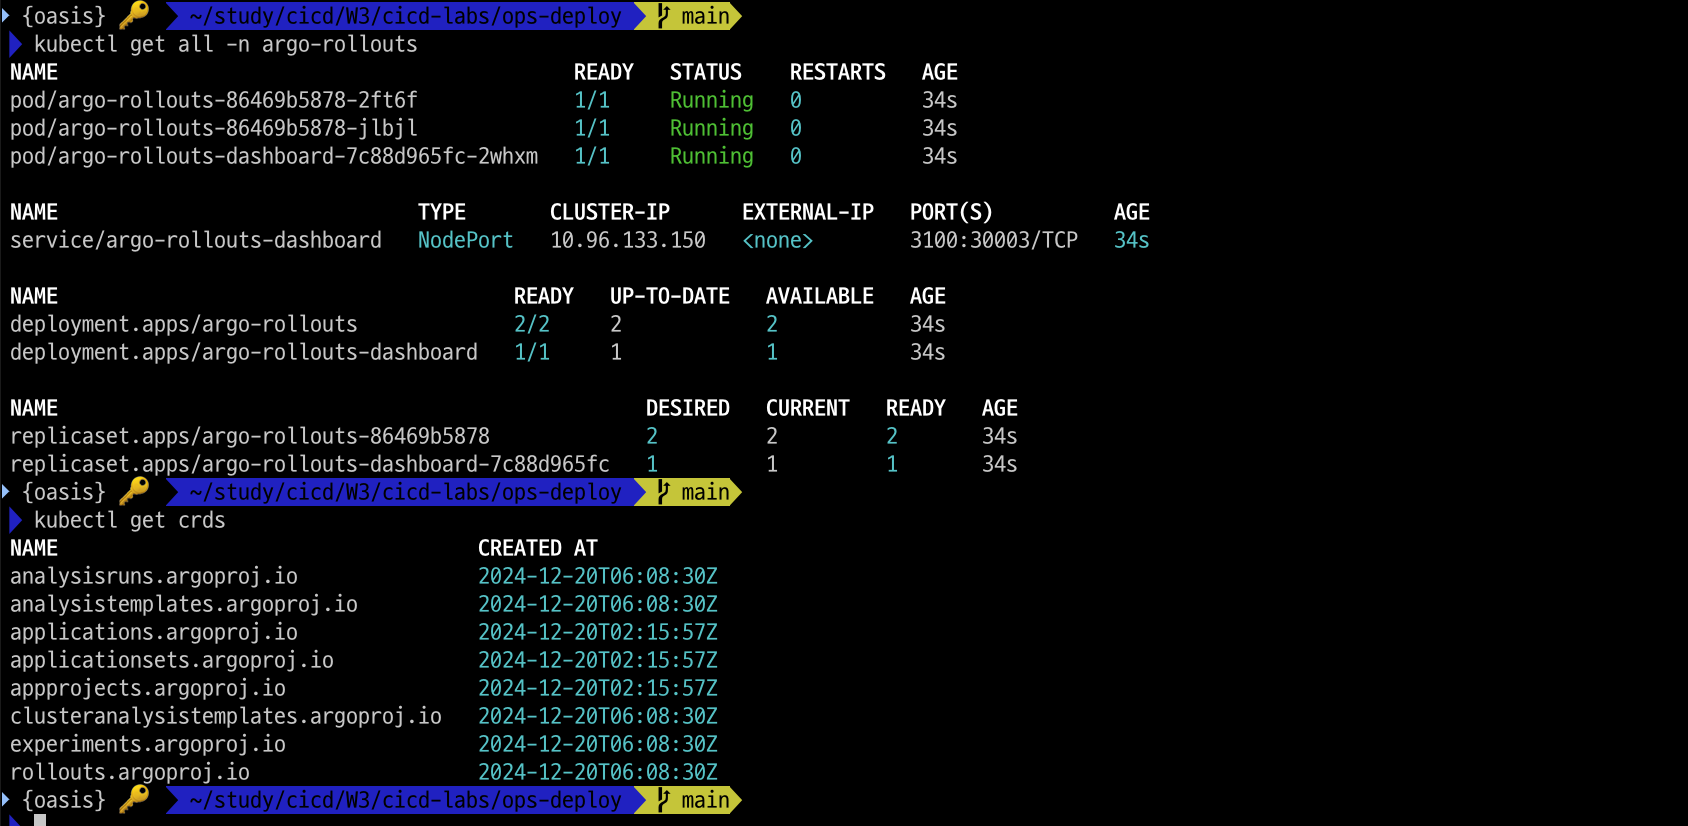Click the CREATED AT column header
The height and width of the screenshot is (826, 1688).
[538, 548]
